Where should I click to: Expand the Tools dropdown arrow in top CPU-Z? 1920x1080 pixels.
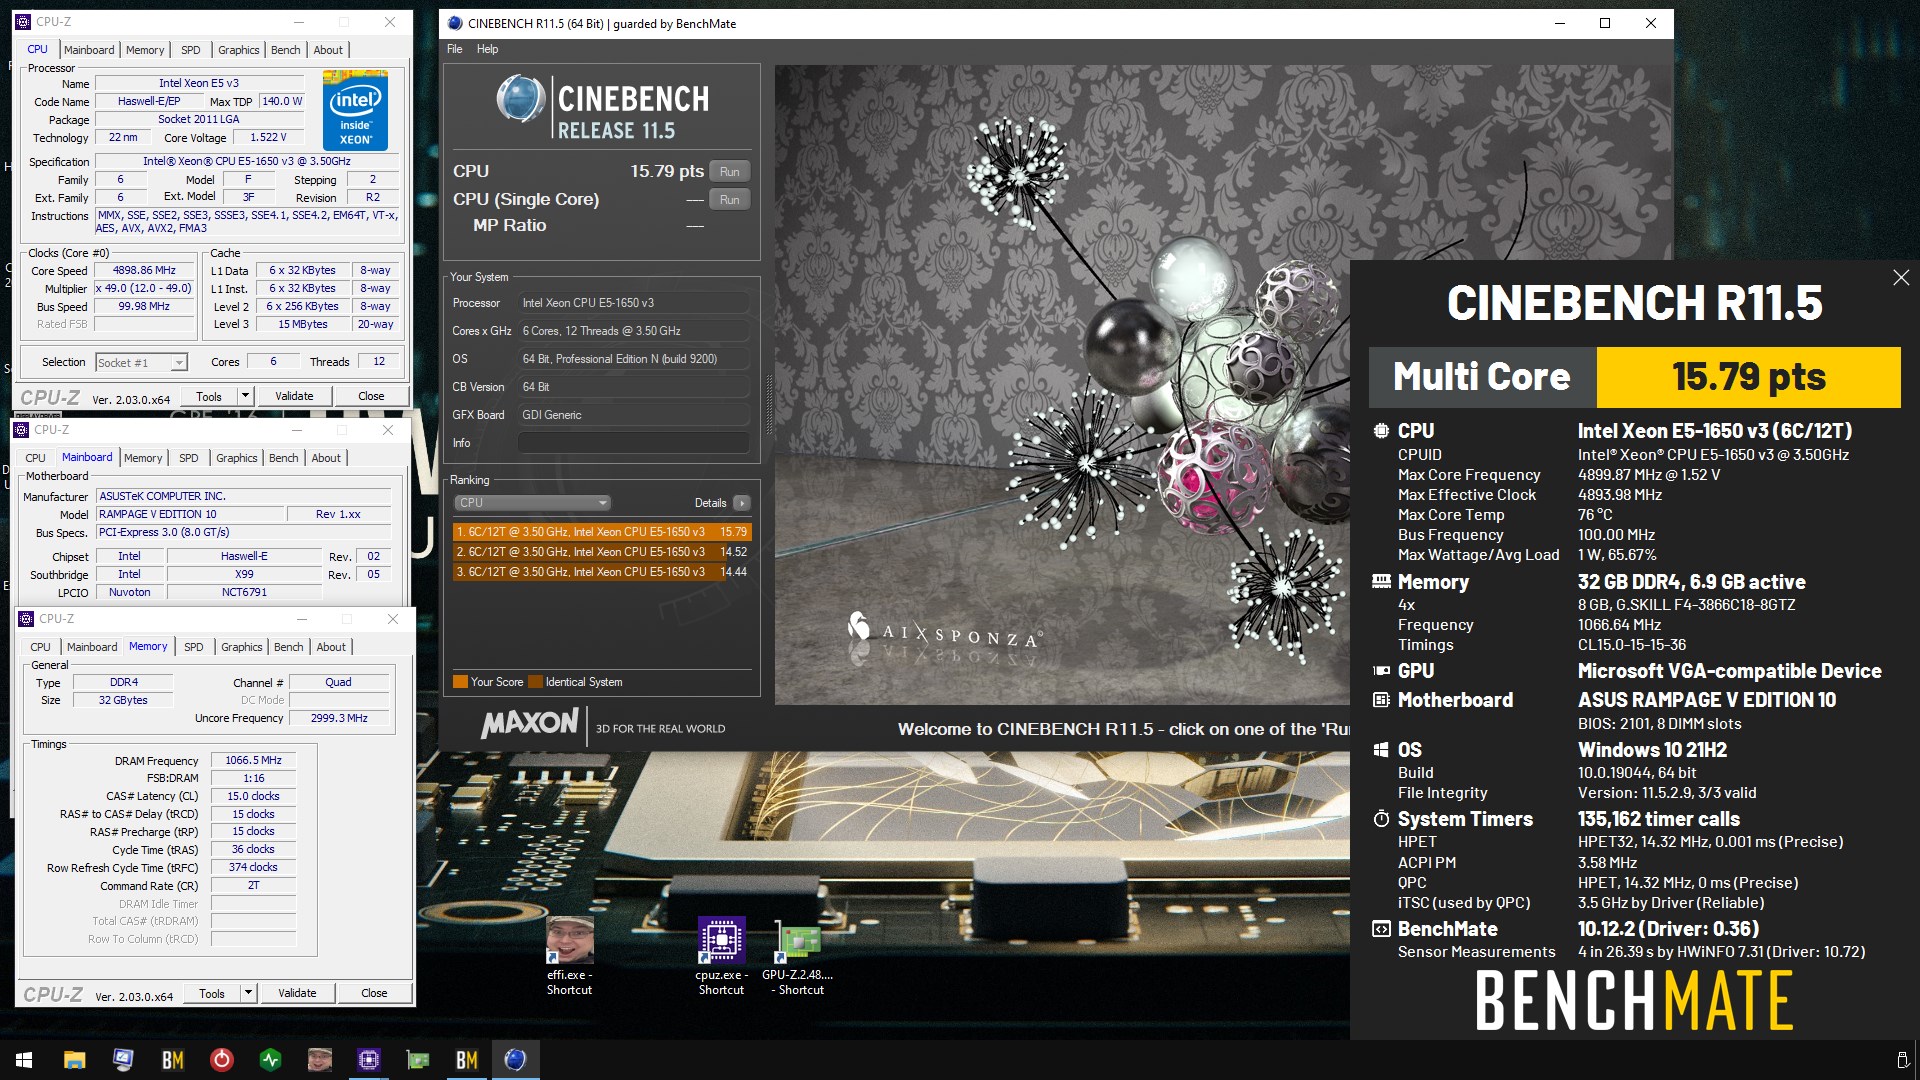[244, 396]
